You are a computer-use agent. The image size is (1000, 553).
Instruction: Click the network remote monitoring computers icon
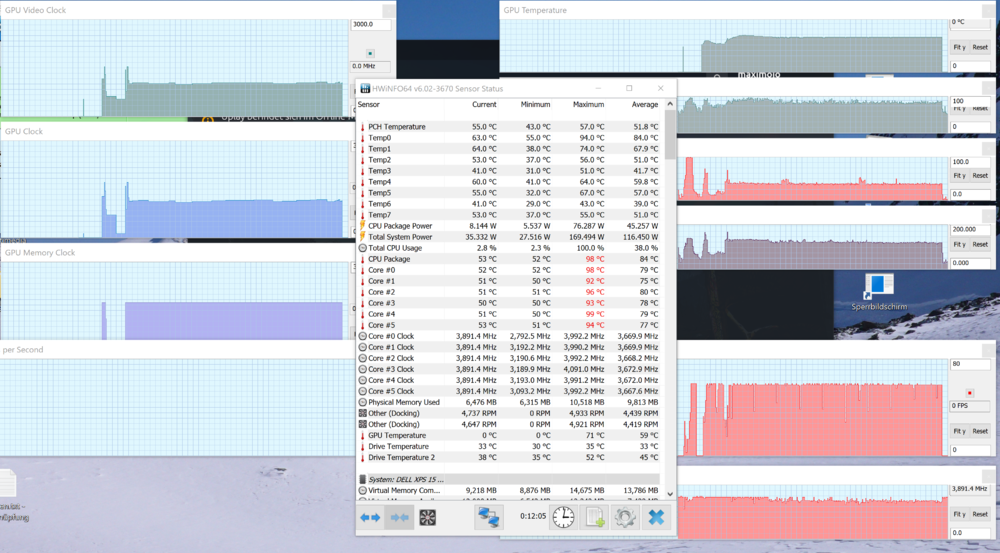[488, 517]
